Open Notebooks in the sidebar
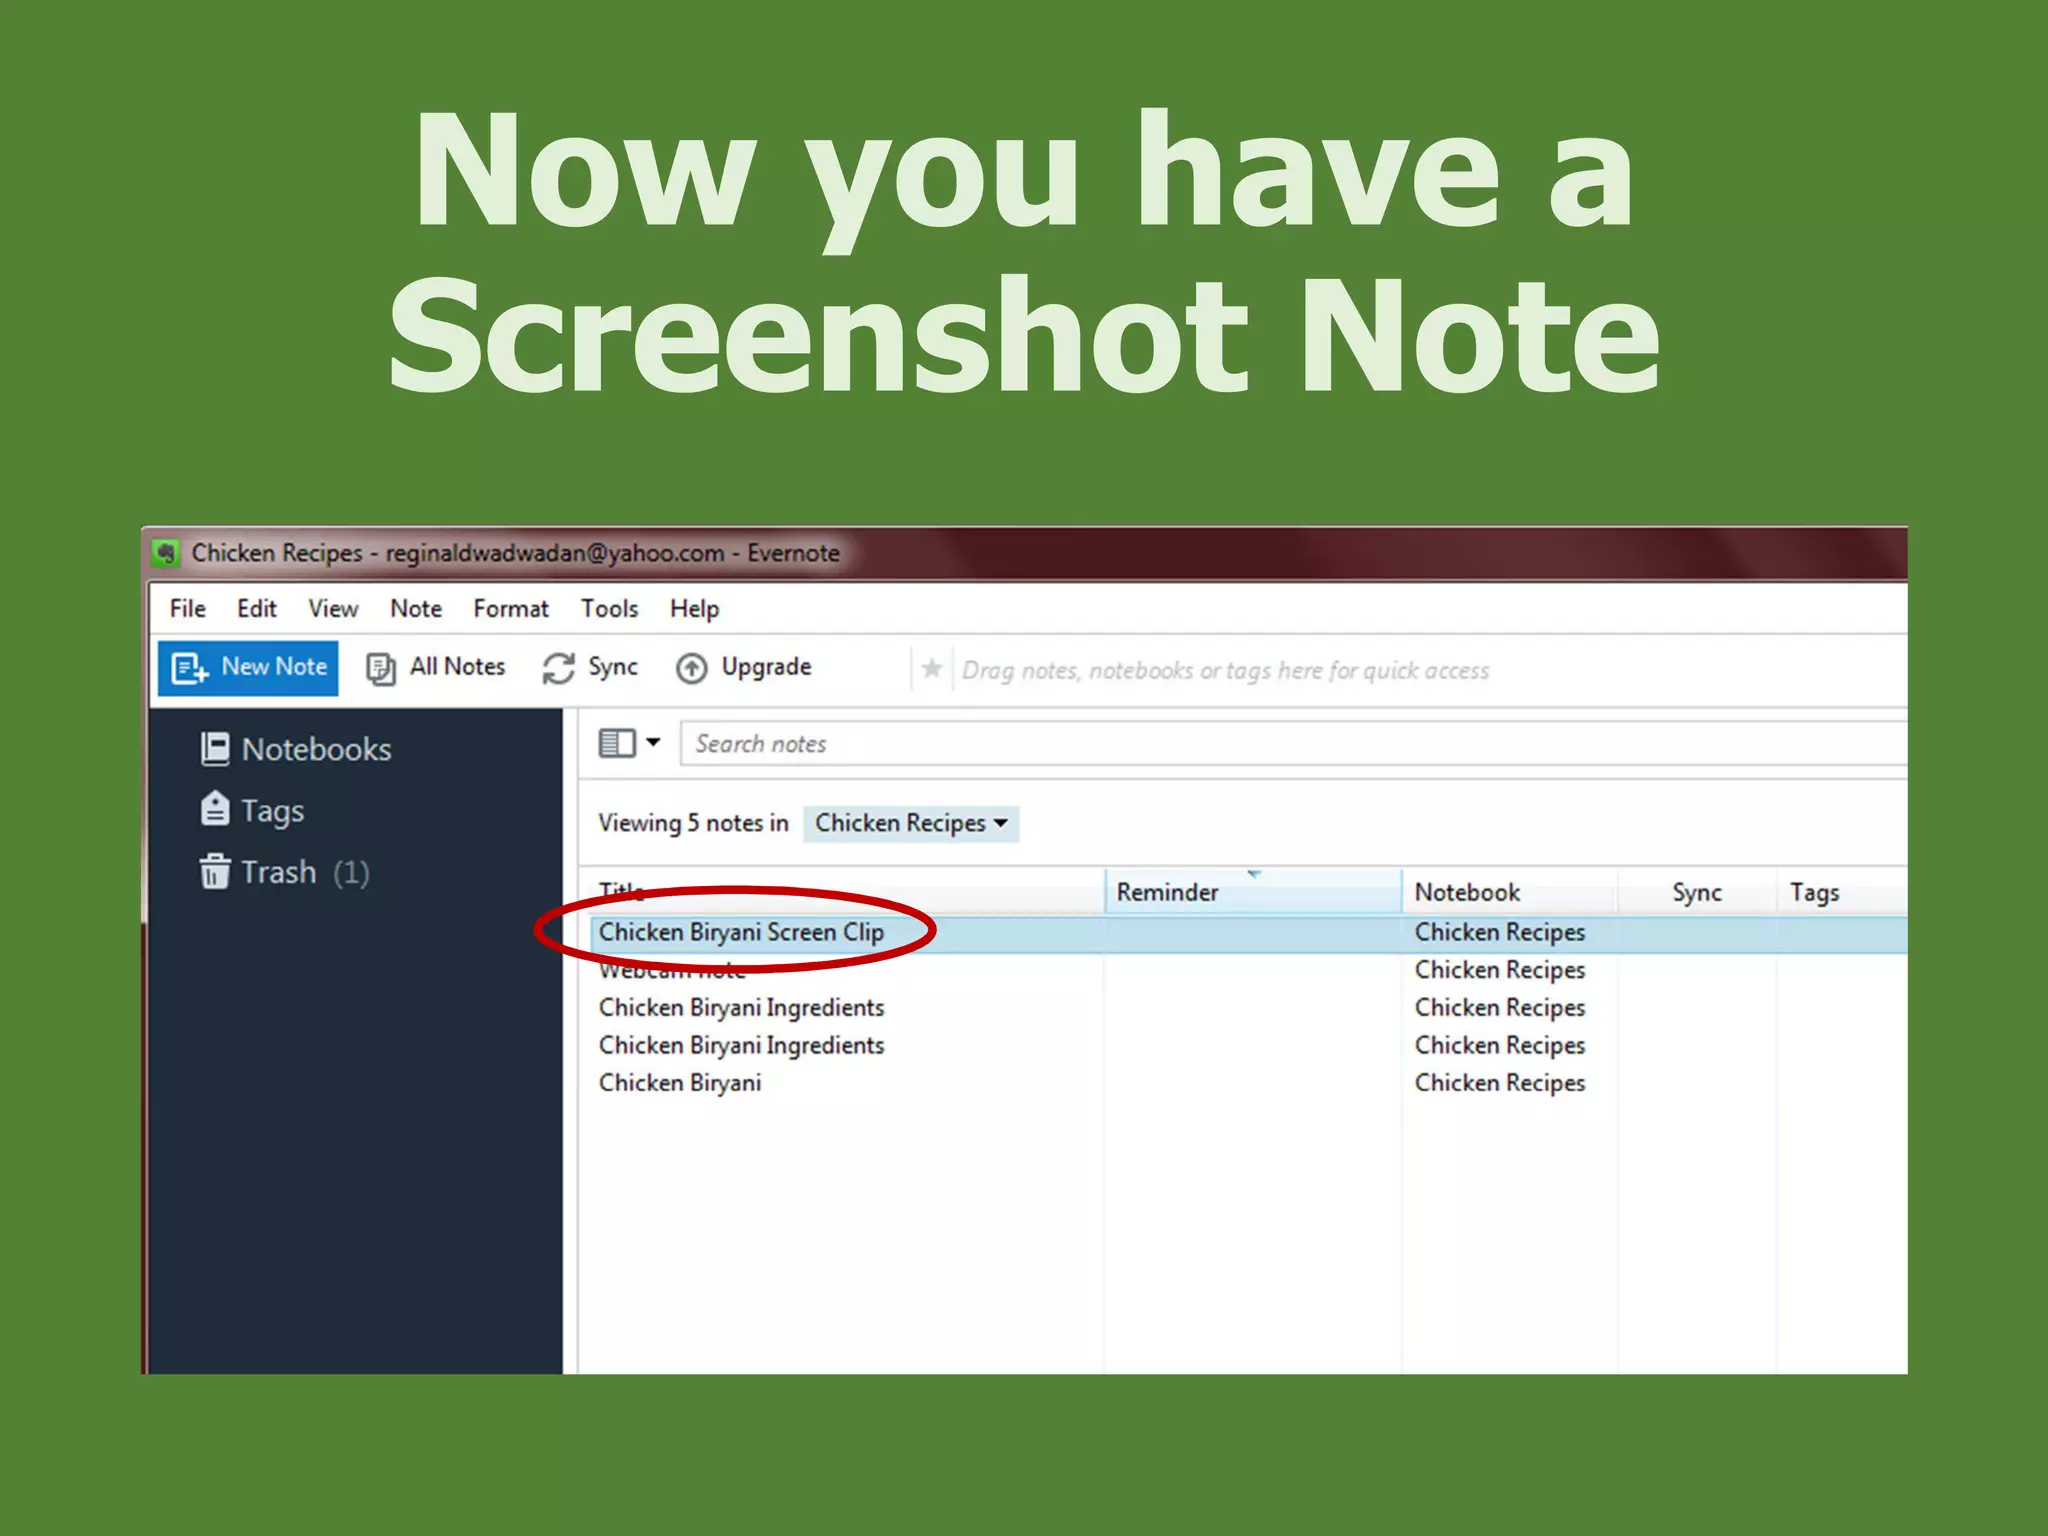This screenshot has height=1536, width=2048. tap(316, 749)
